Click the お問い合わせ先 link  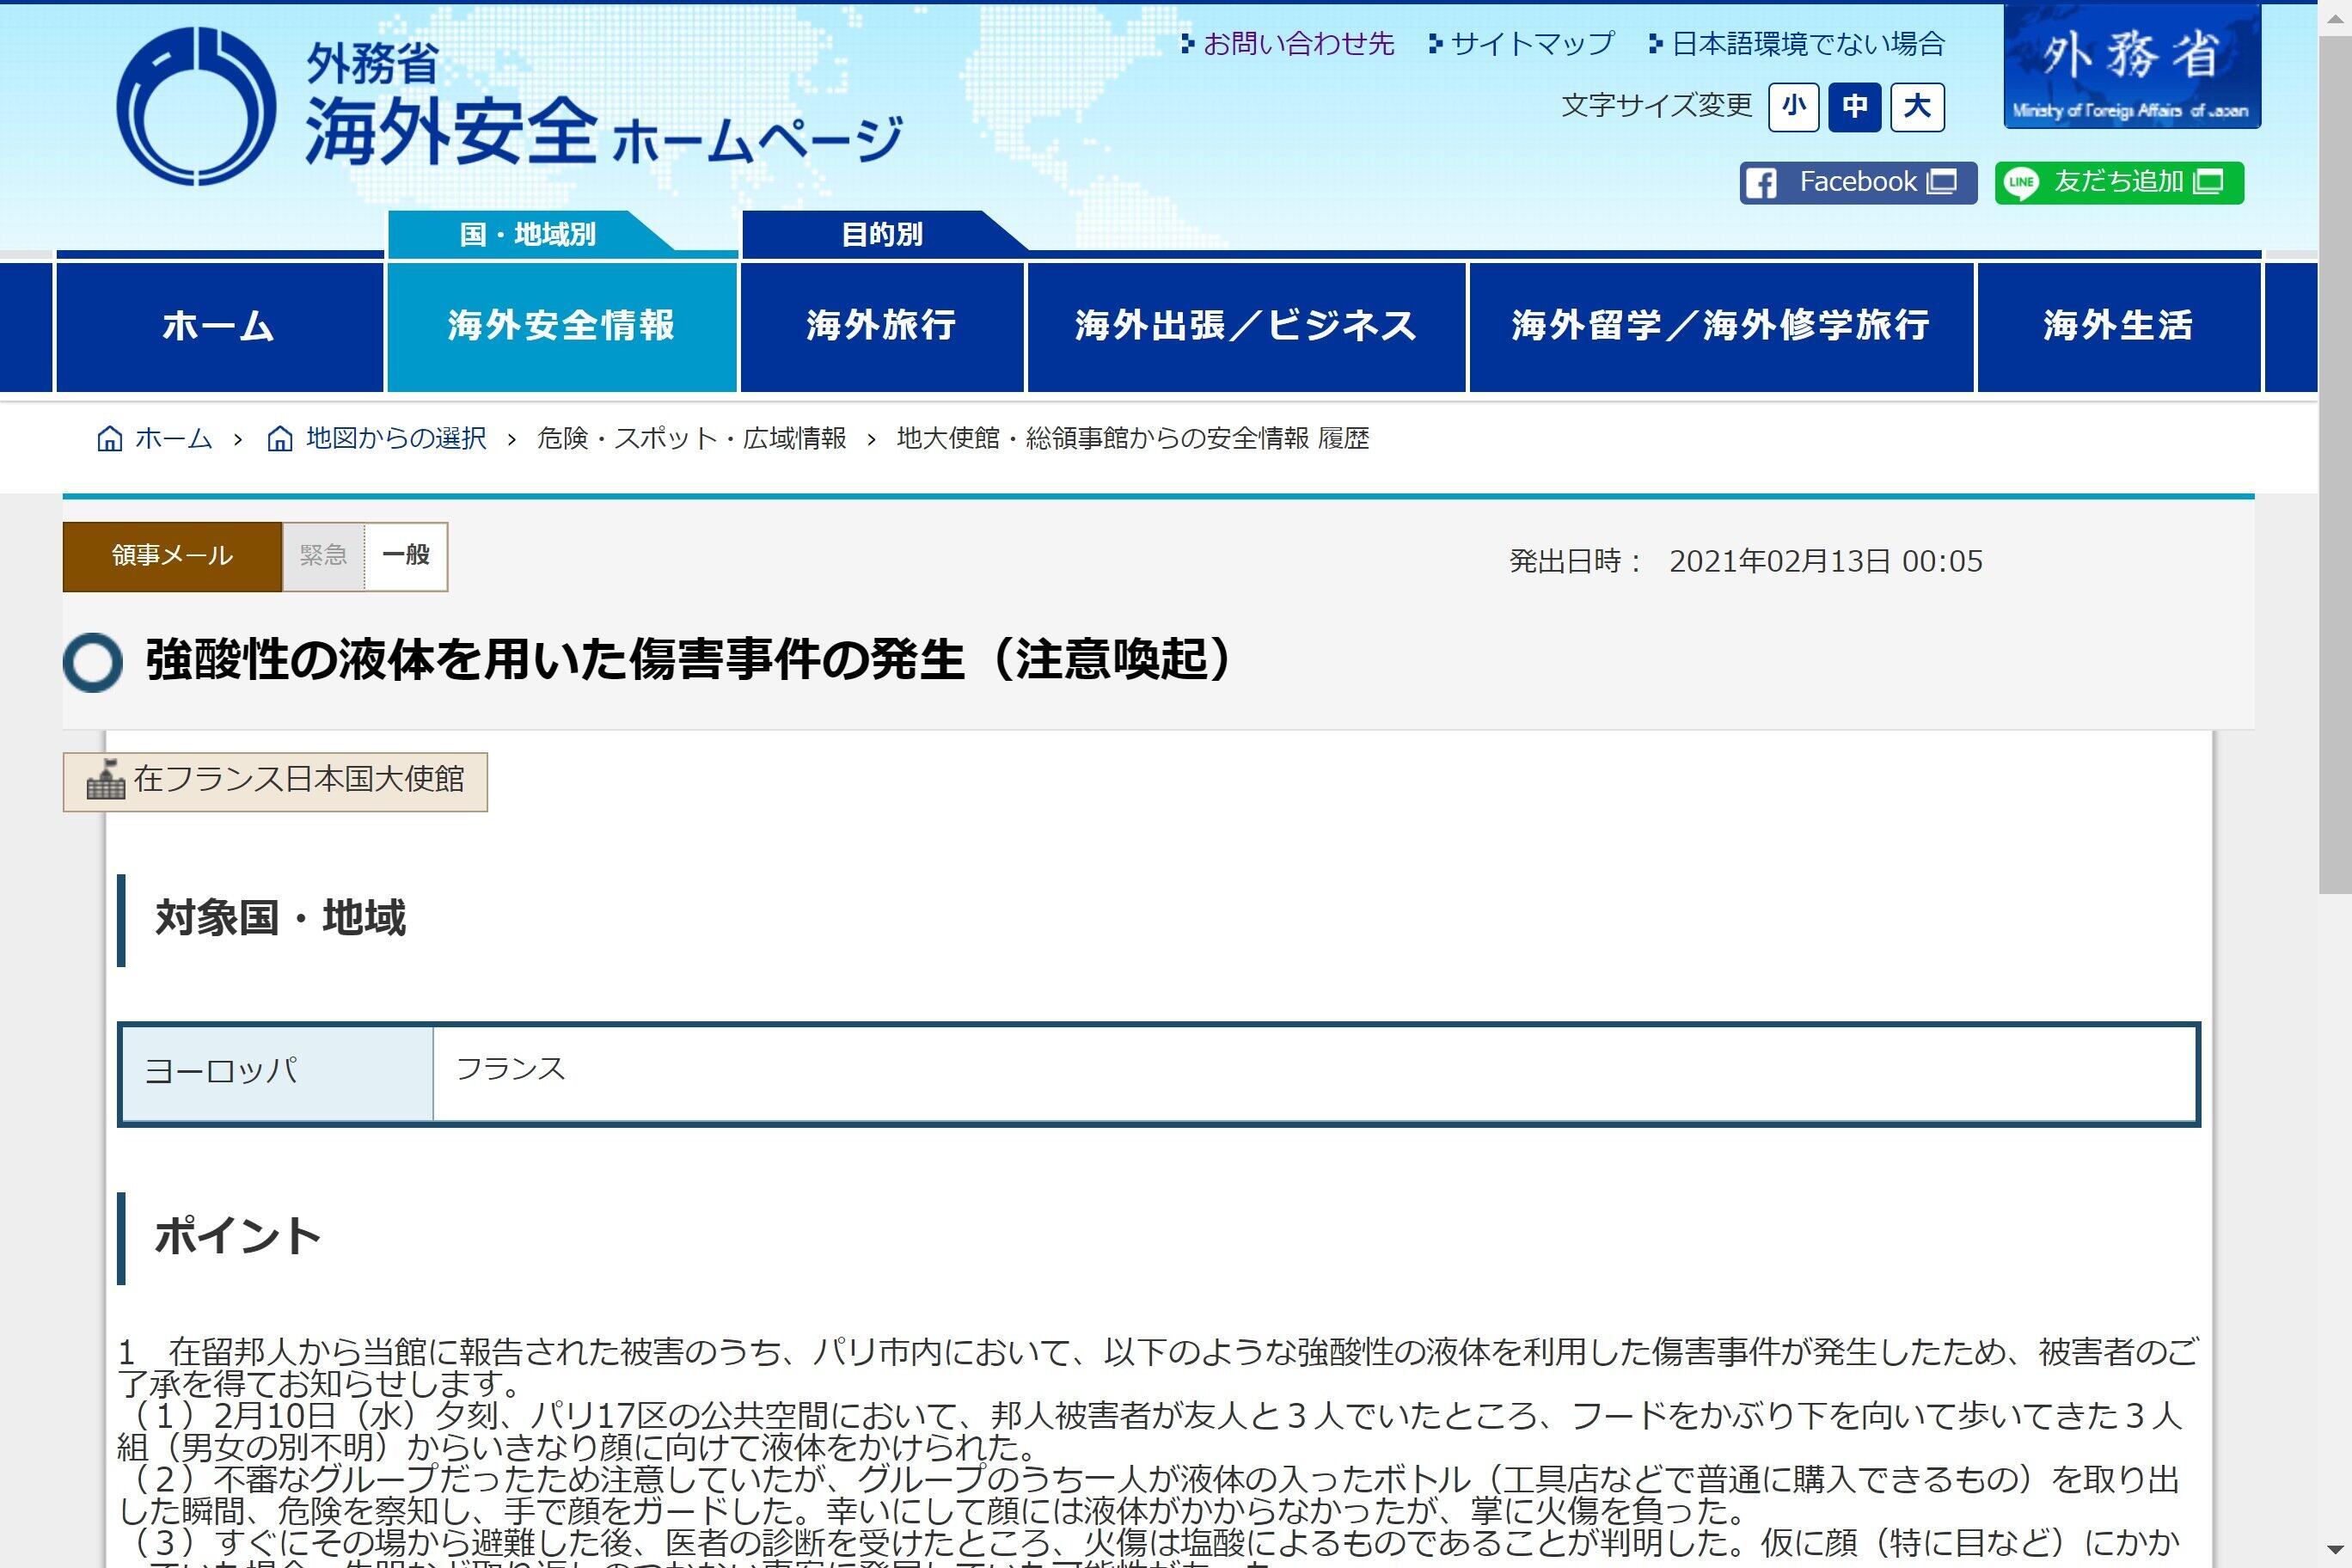tap(1297, 44)
